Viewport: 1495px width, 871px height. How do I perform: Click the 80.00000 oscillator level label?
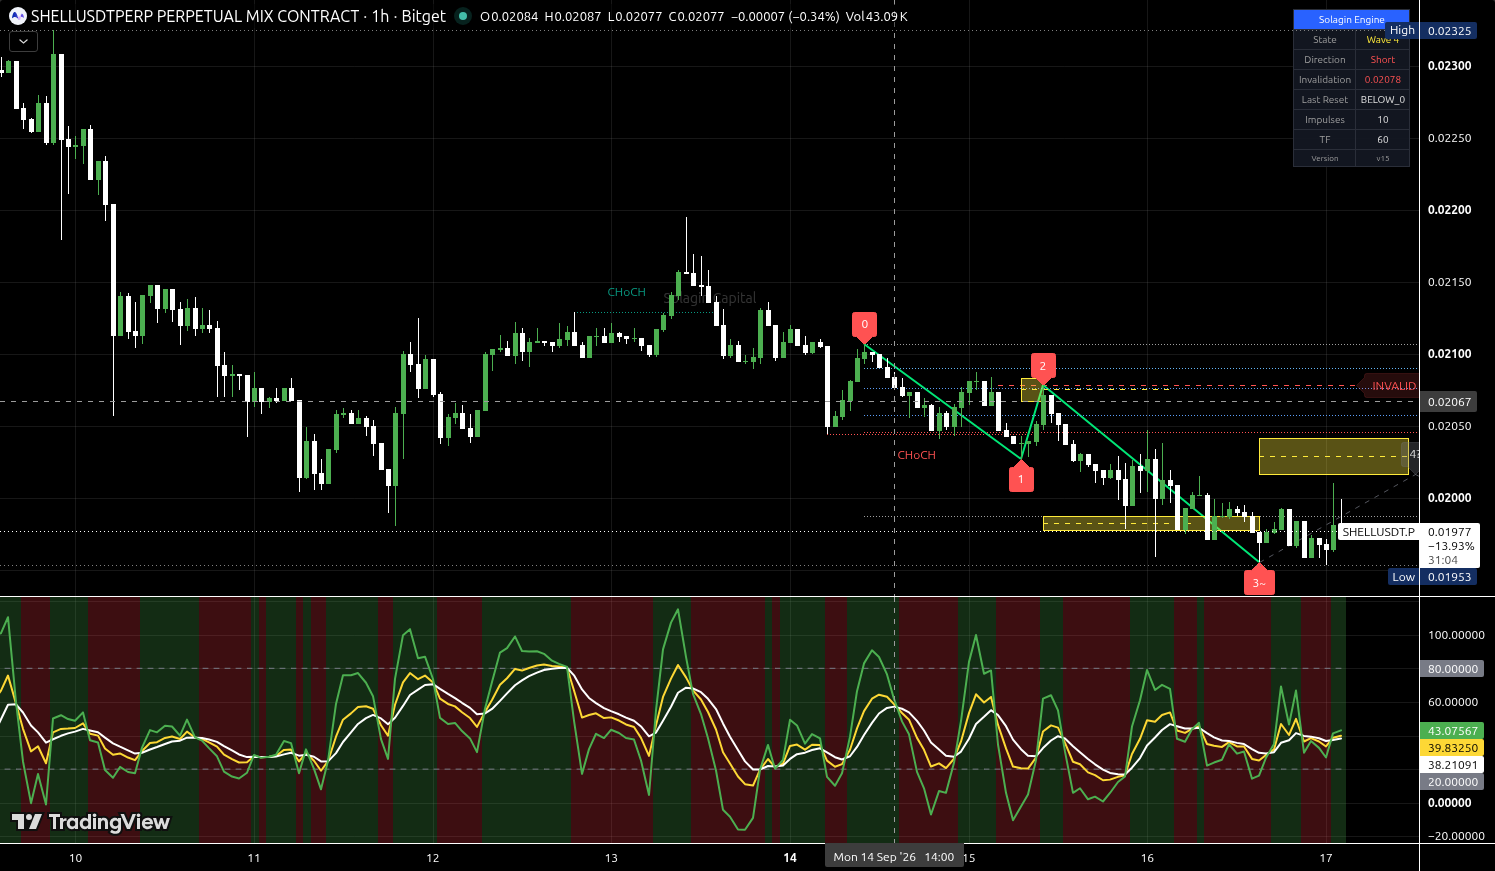coord(1452,669)
